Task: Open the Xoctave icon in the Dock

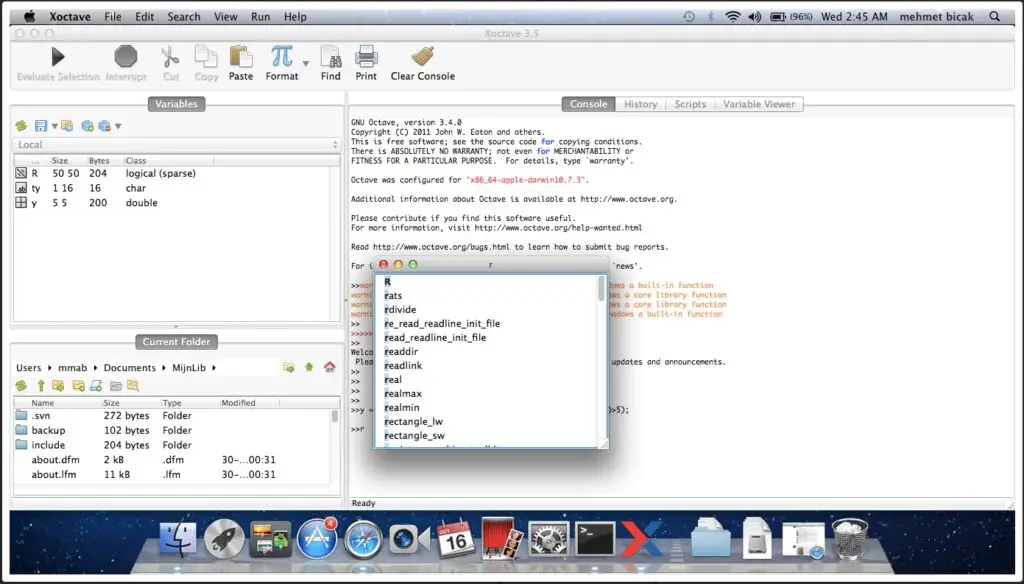Action: [x=642, y=539]
